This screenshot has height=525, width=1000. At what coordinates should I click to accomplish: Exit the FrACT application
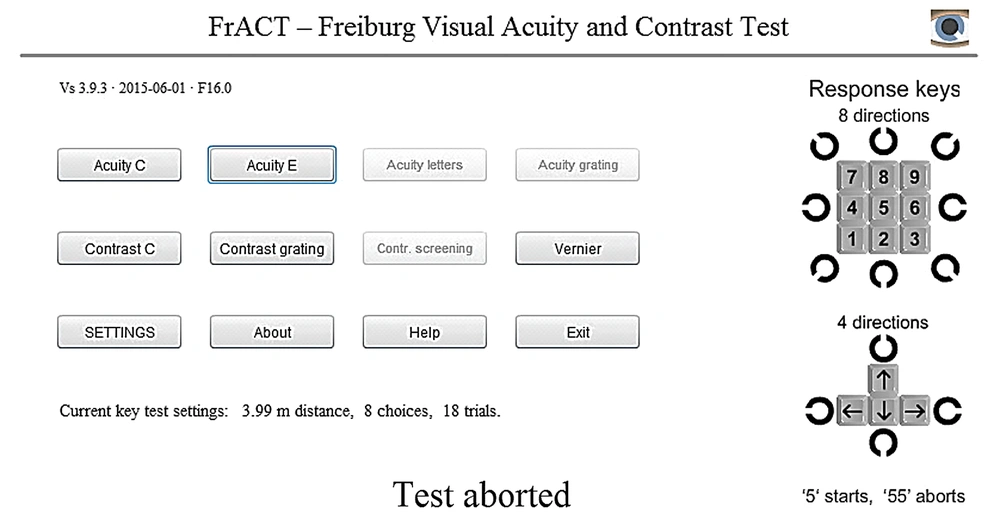point(577,332)
